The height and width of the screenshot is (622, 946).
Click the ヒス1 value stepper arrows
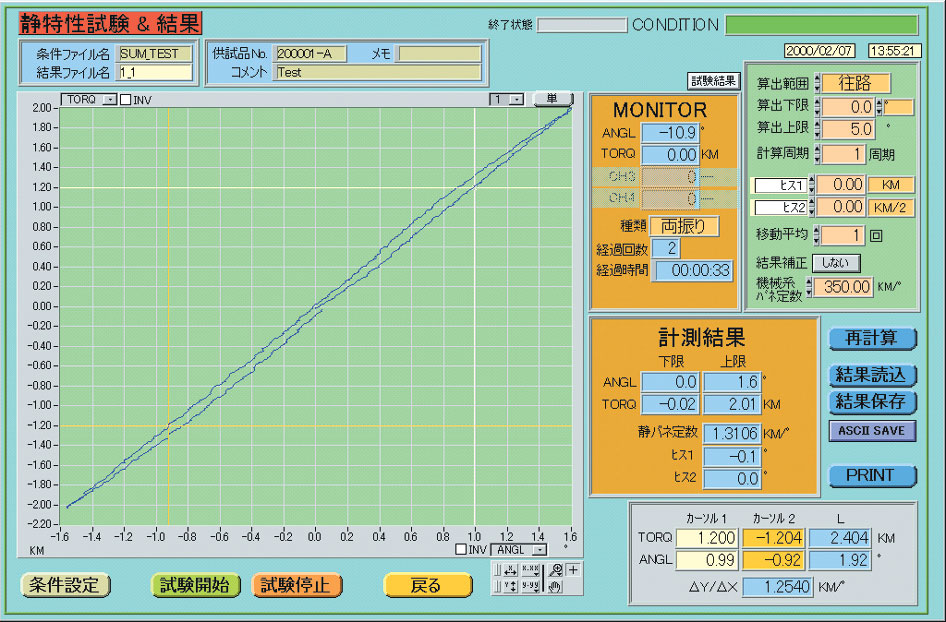(811, 185)
